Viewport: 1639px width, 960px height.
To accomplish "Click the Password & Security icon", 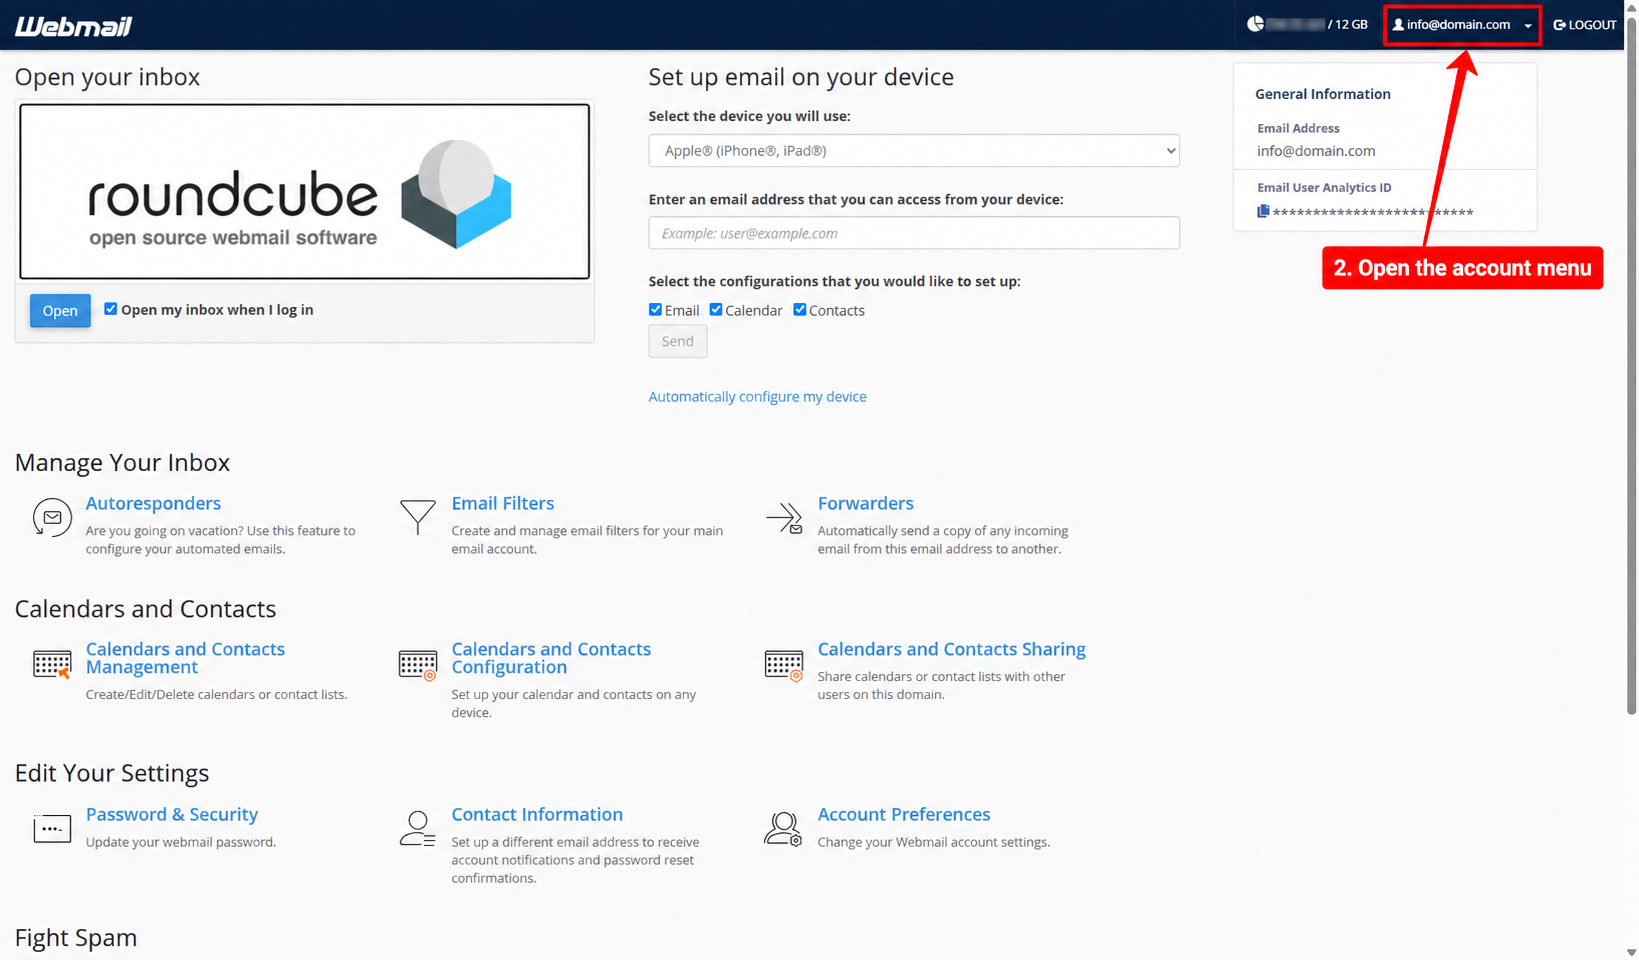I will click(52, 829).
